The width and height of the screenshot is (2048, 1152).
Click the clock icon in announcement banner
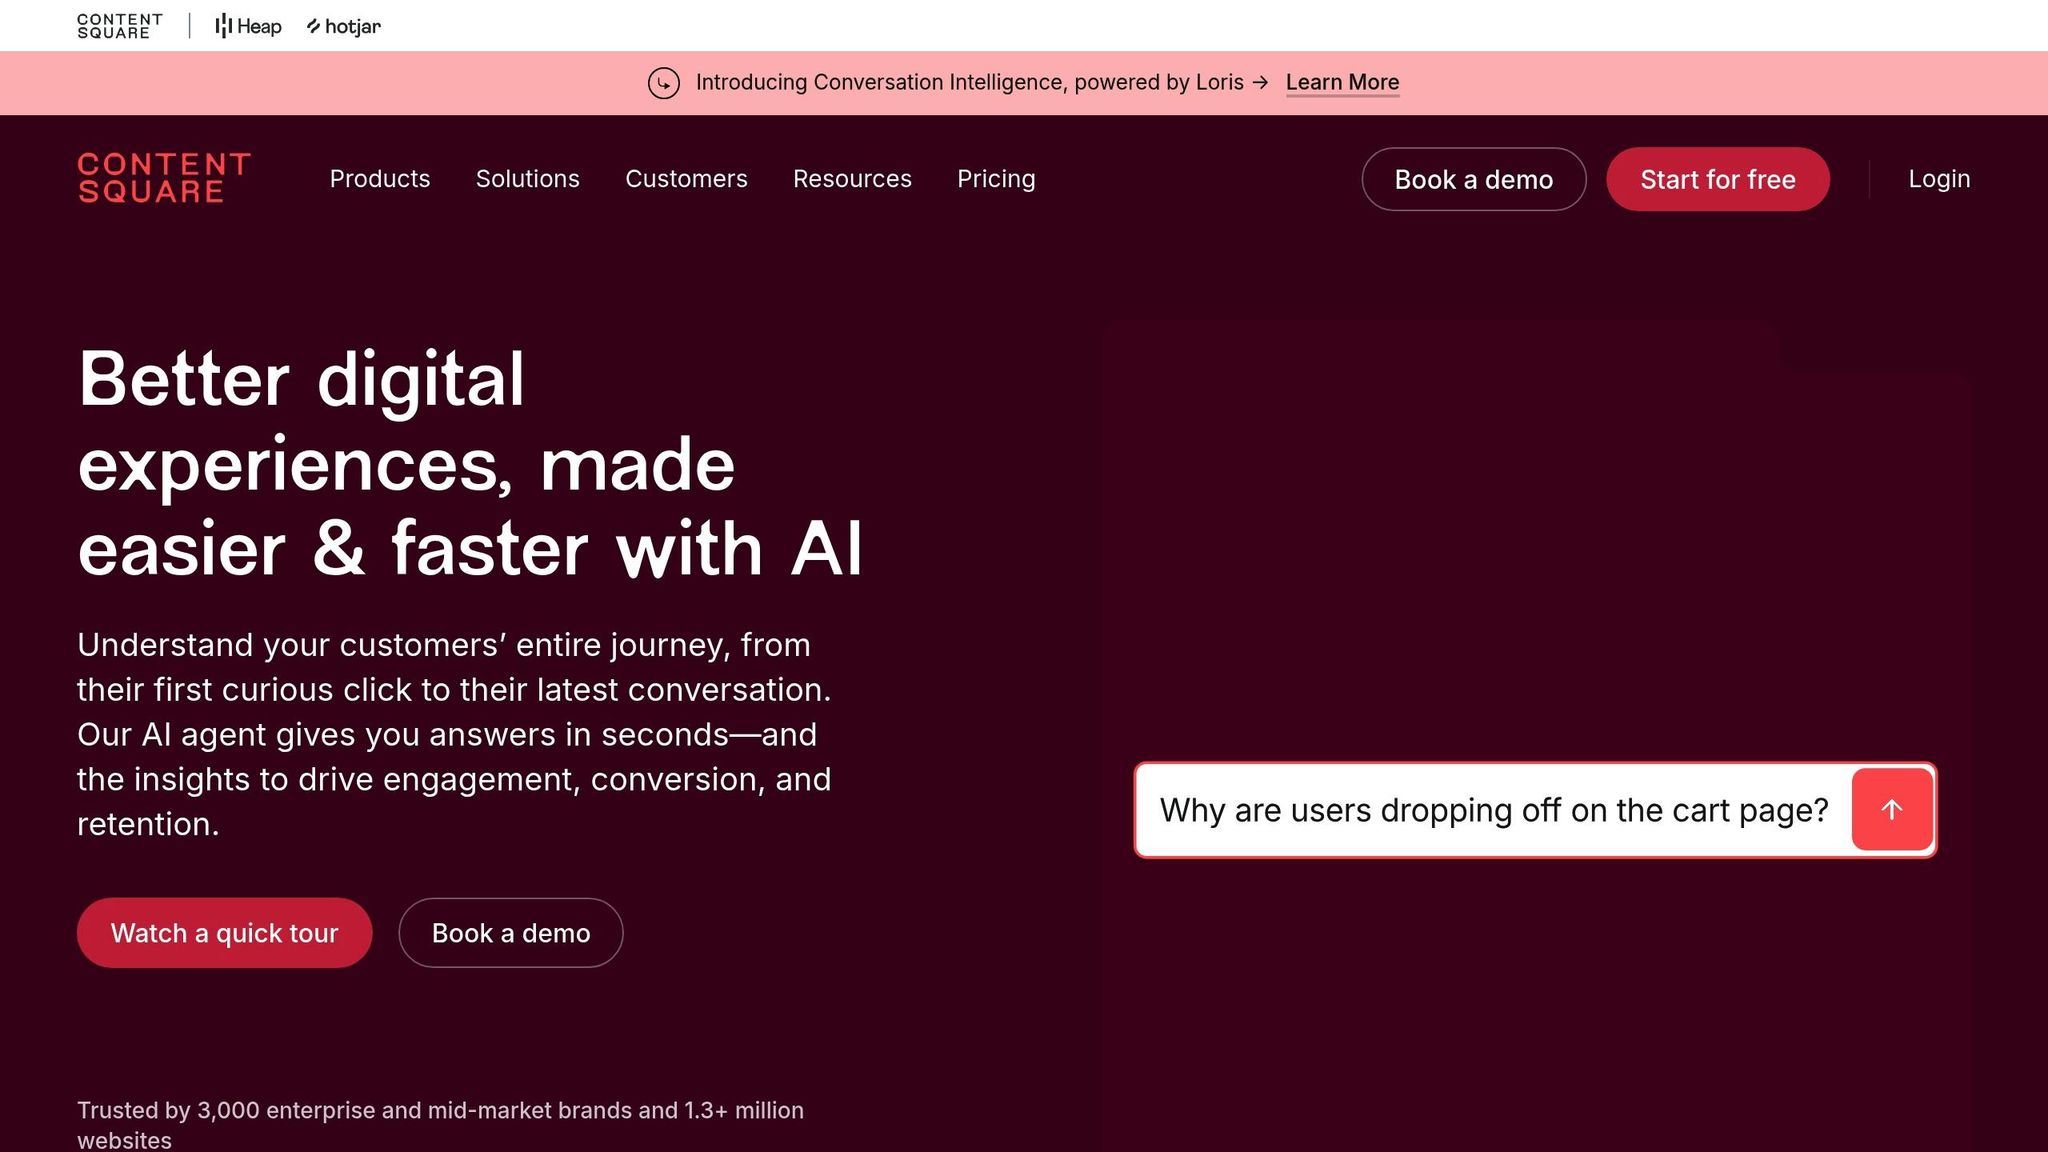coord(663,83)
